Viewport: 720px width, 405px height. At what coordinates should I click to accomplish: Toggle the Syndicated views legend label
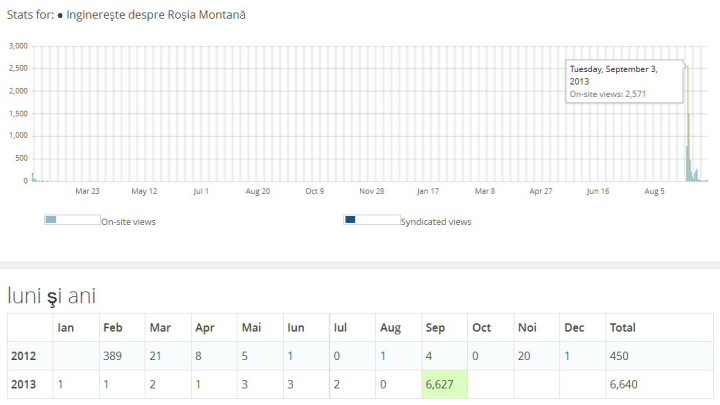[435, 222]
